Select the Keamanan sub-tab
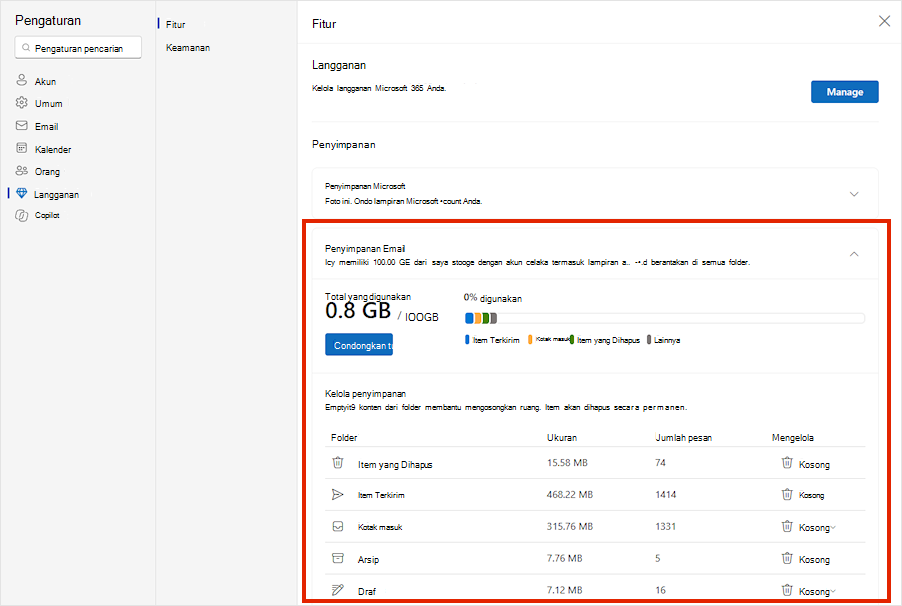This screenshot has width=902, height=606. coord(188,48)
